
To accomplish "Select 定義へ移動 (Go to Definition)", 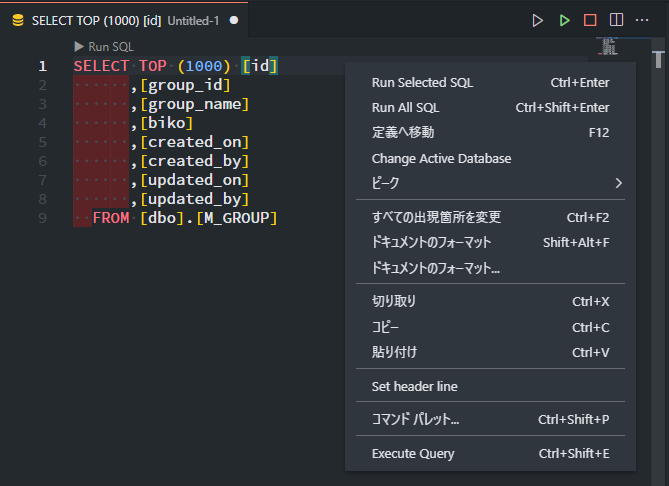I will (490, 133).
